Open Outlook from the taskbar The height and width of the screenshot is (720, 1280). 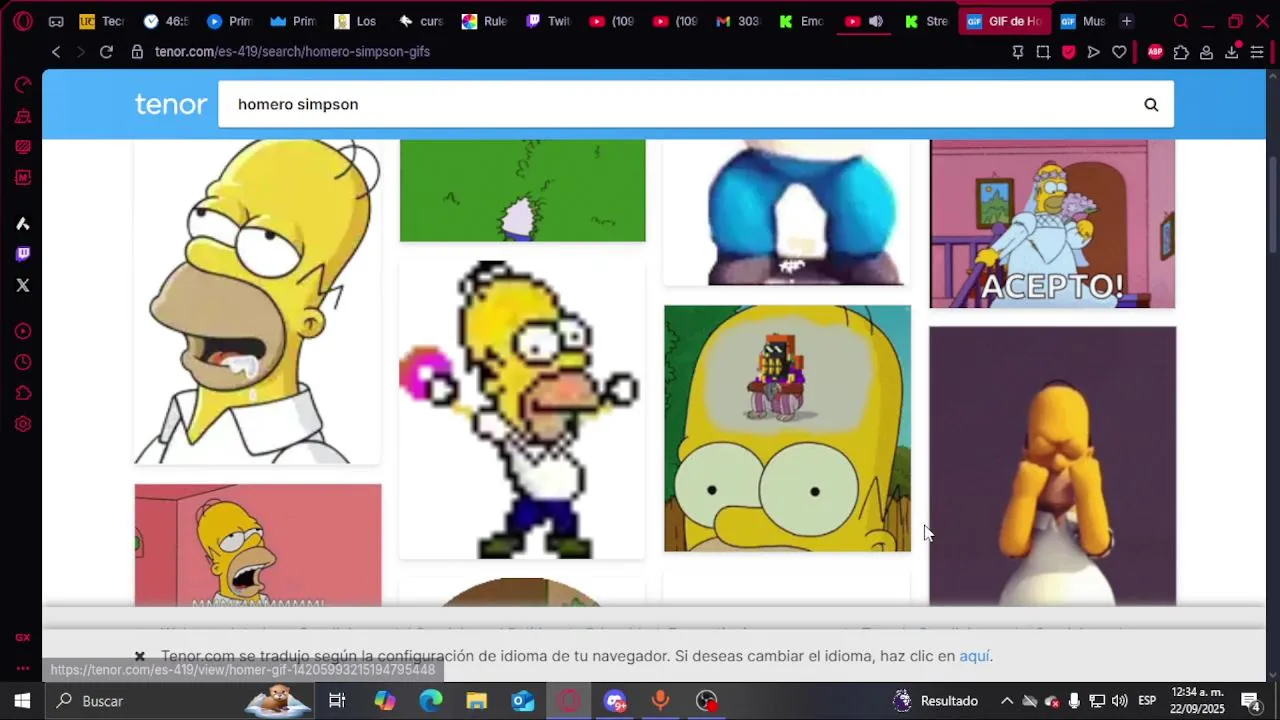point(523,701)
